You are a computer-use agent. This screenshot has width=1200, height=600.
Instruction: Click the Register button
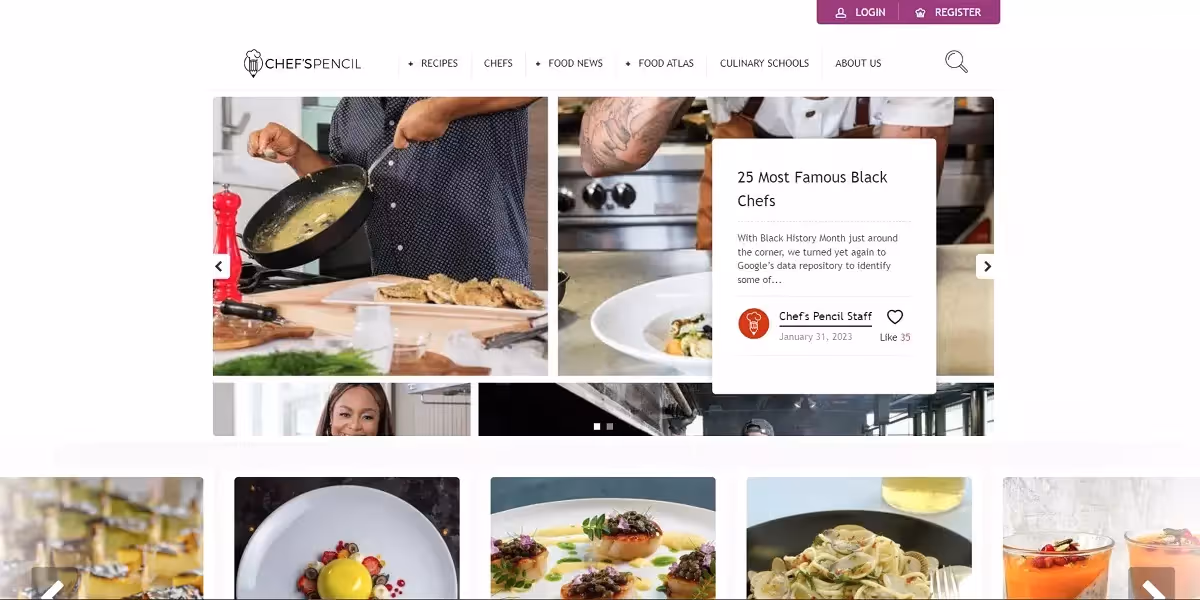tap(948, 12)
